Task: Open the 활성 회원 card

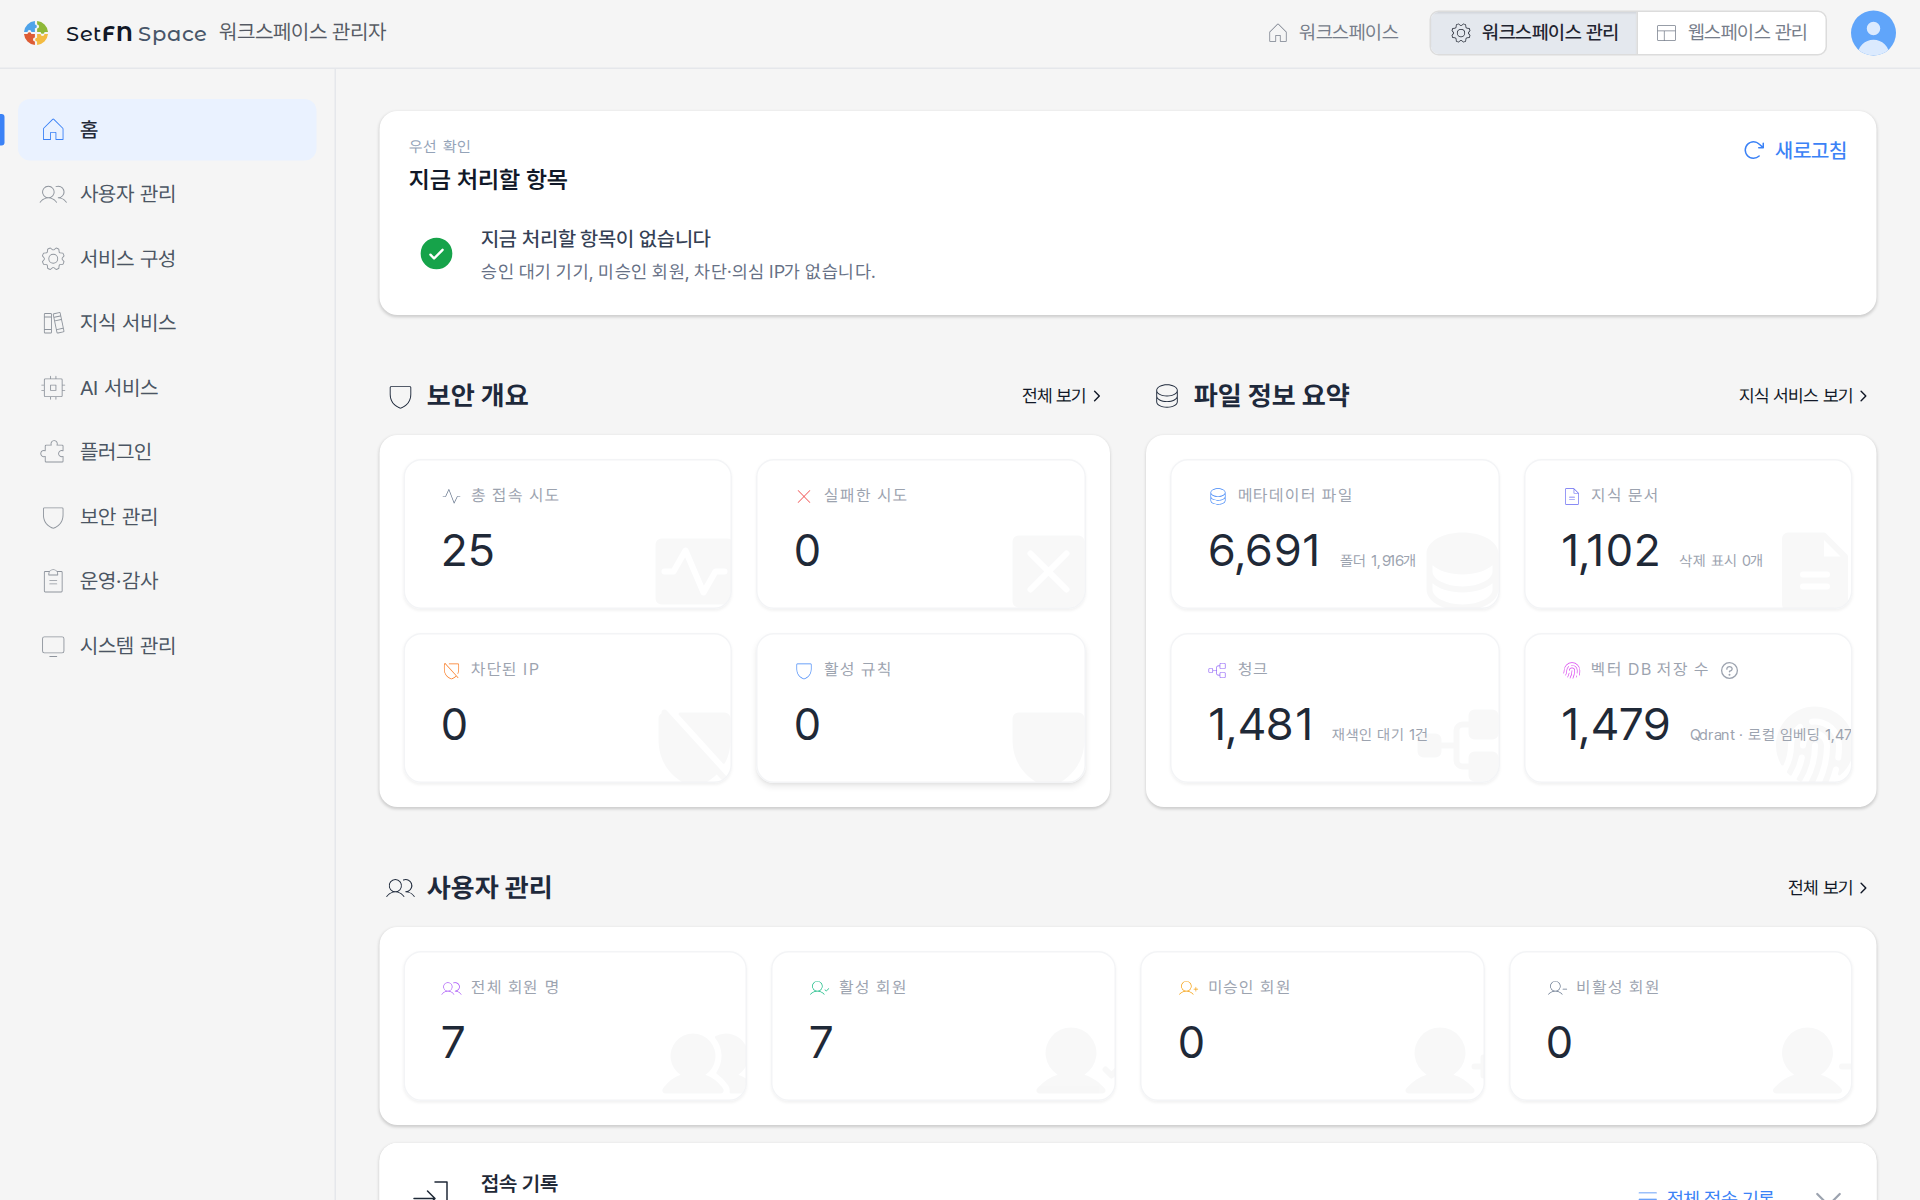Action: click(943, 1026)
